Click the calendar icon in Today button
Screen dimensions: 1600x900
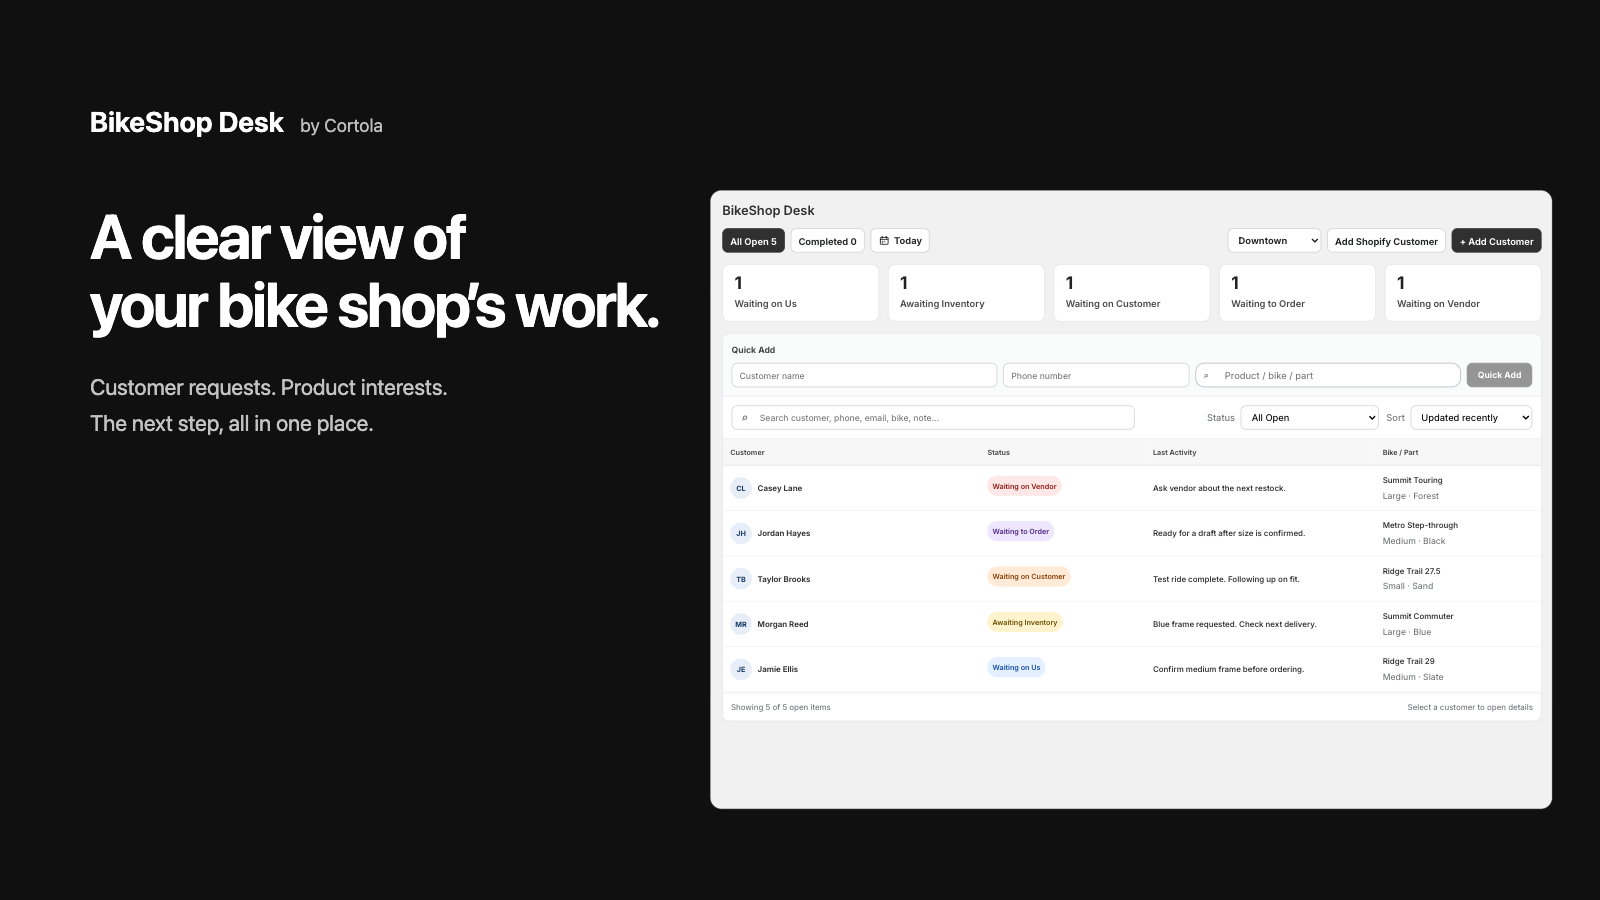884,241
